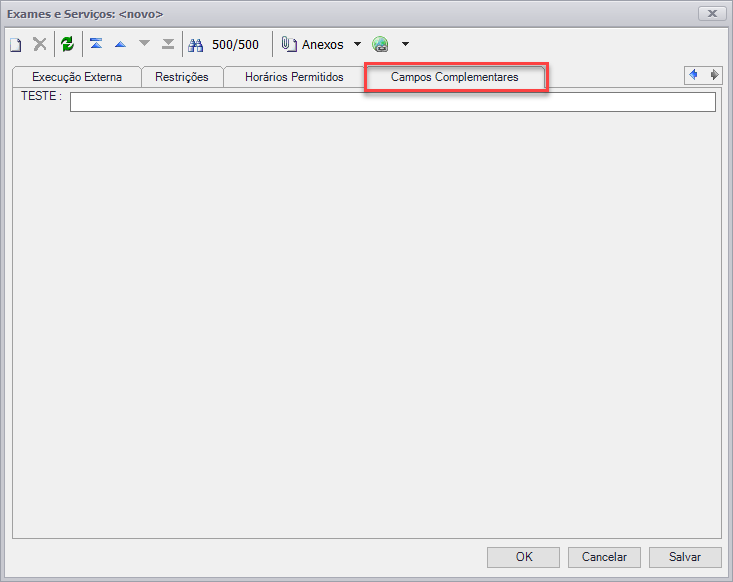Go to previous record up arrow
Viewport: 733px width, 582px height.
(121, 44)
